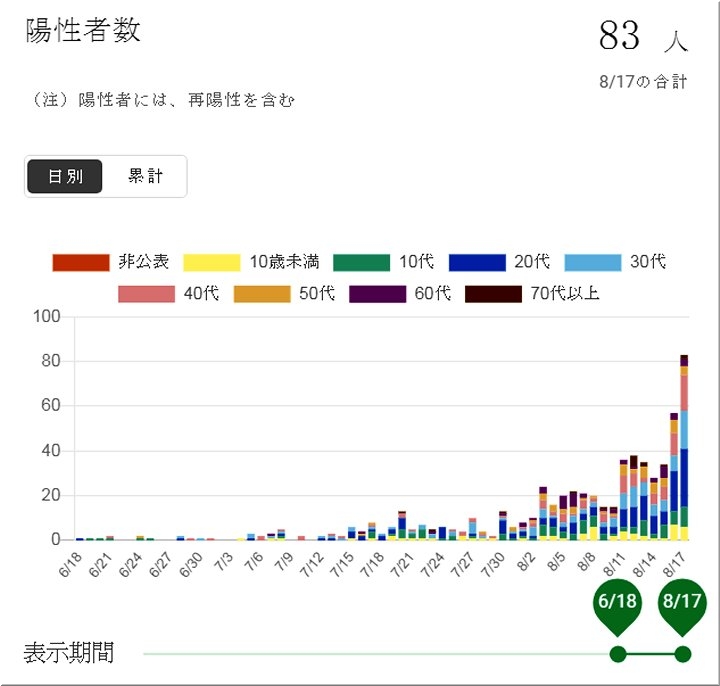Toggle the 非公表 red legend swatch
This screenshot has height=686, width=720.
point(79,262)
